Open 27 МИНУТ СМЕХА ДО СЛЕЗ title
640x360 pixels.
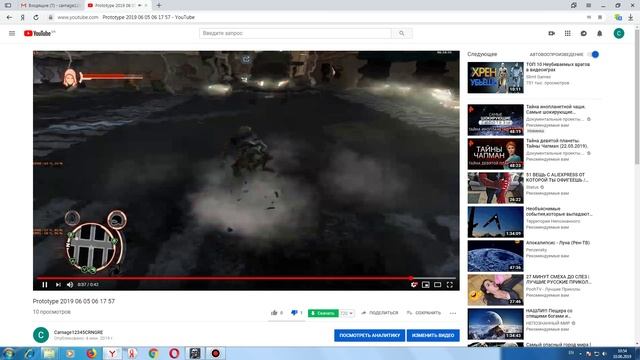[558, 280]
